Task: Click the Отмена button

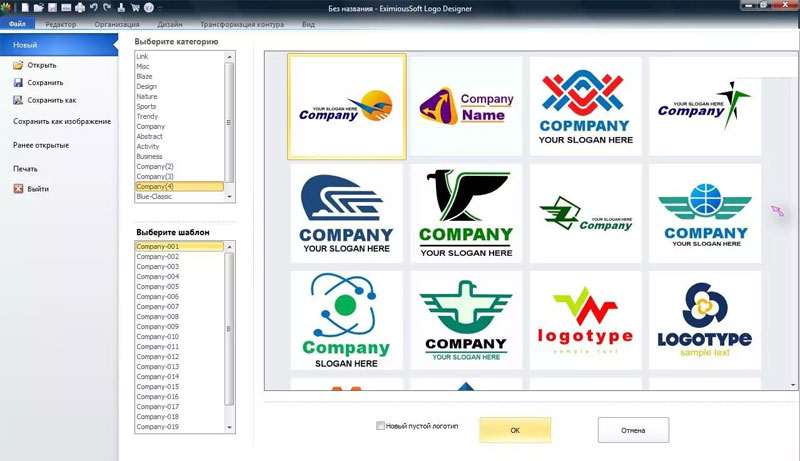Action: [x=633, y=430]
